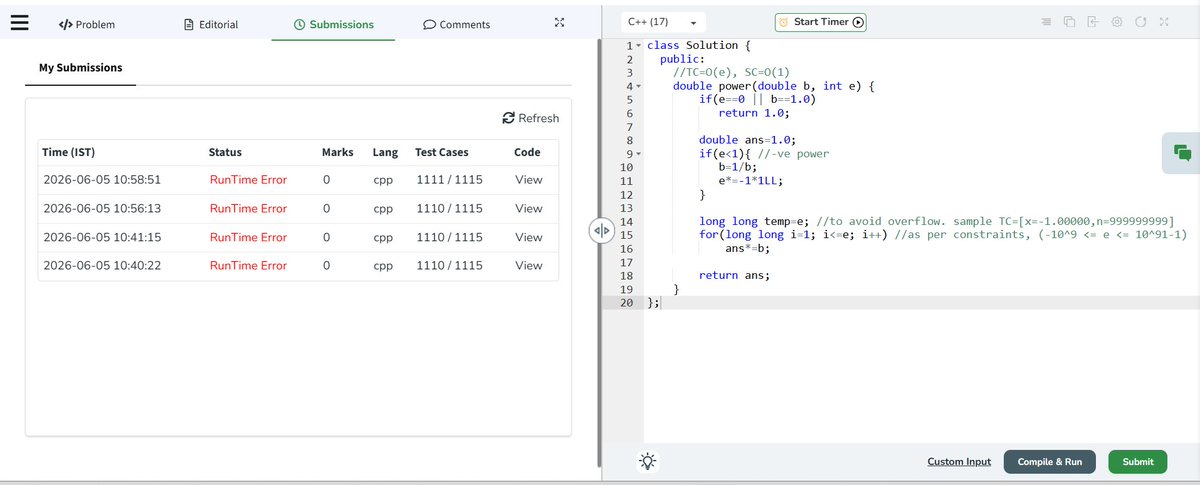View code for 10:56:13 submission
The width and height of the screenshot is (1200, 485).
click(528, 209)
